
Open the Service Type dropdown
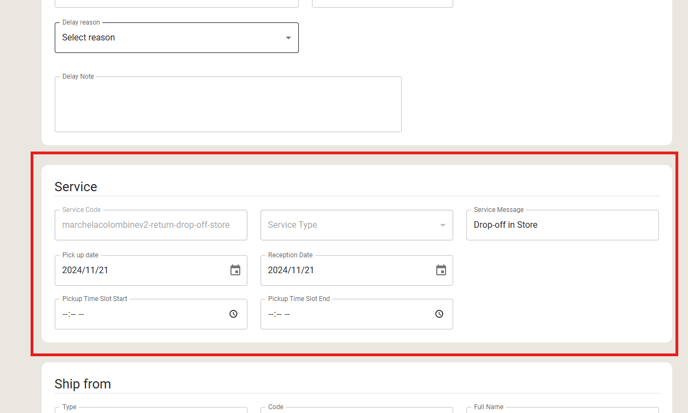tap(357, 225)
